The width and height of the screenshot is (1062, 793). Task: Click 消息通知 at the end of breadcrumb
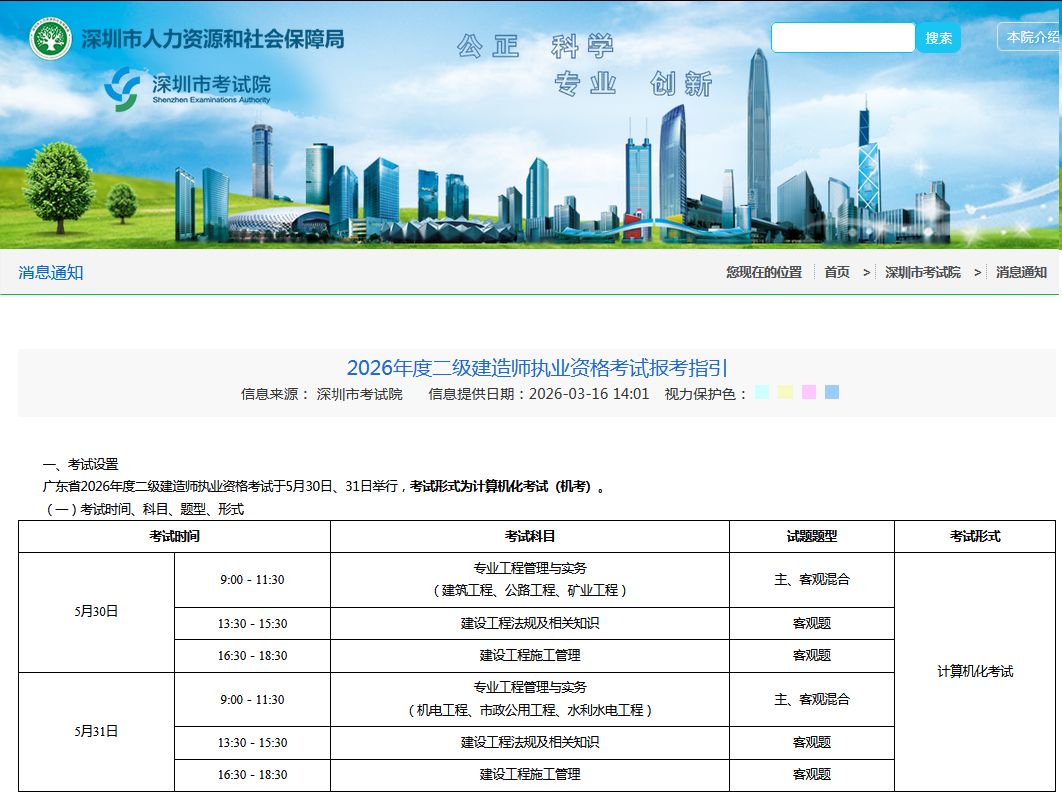coord(1021,271)
